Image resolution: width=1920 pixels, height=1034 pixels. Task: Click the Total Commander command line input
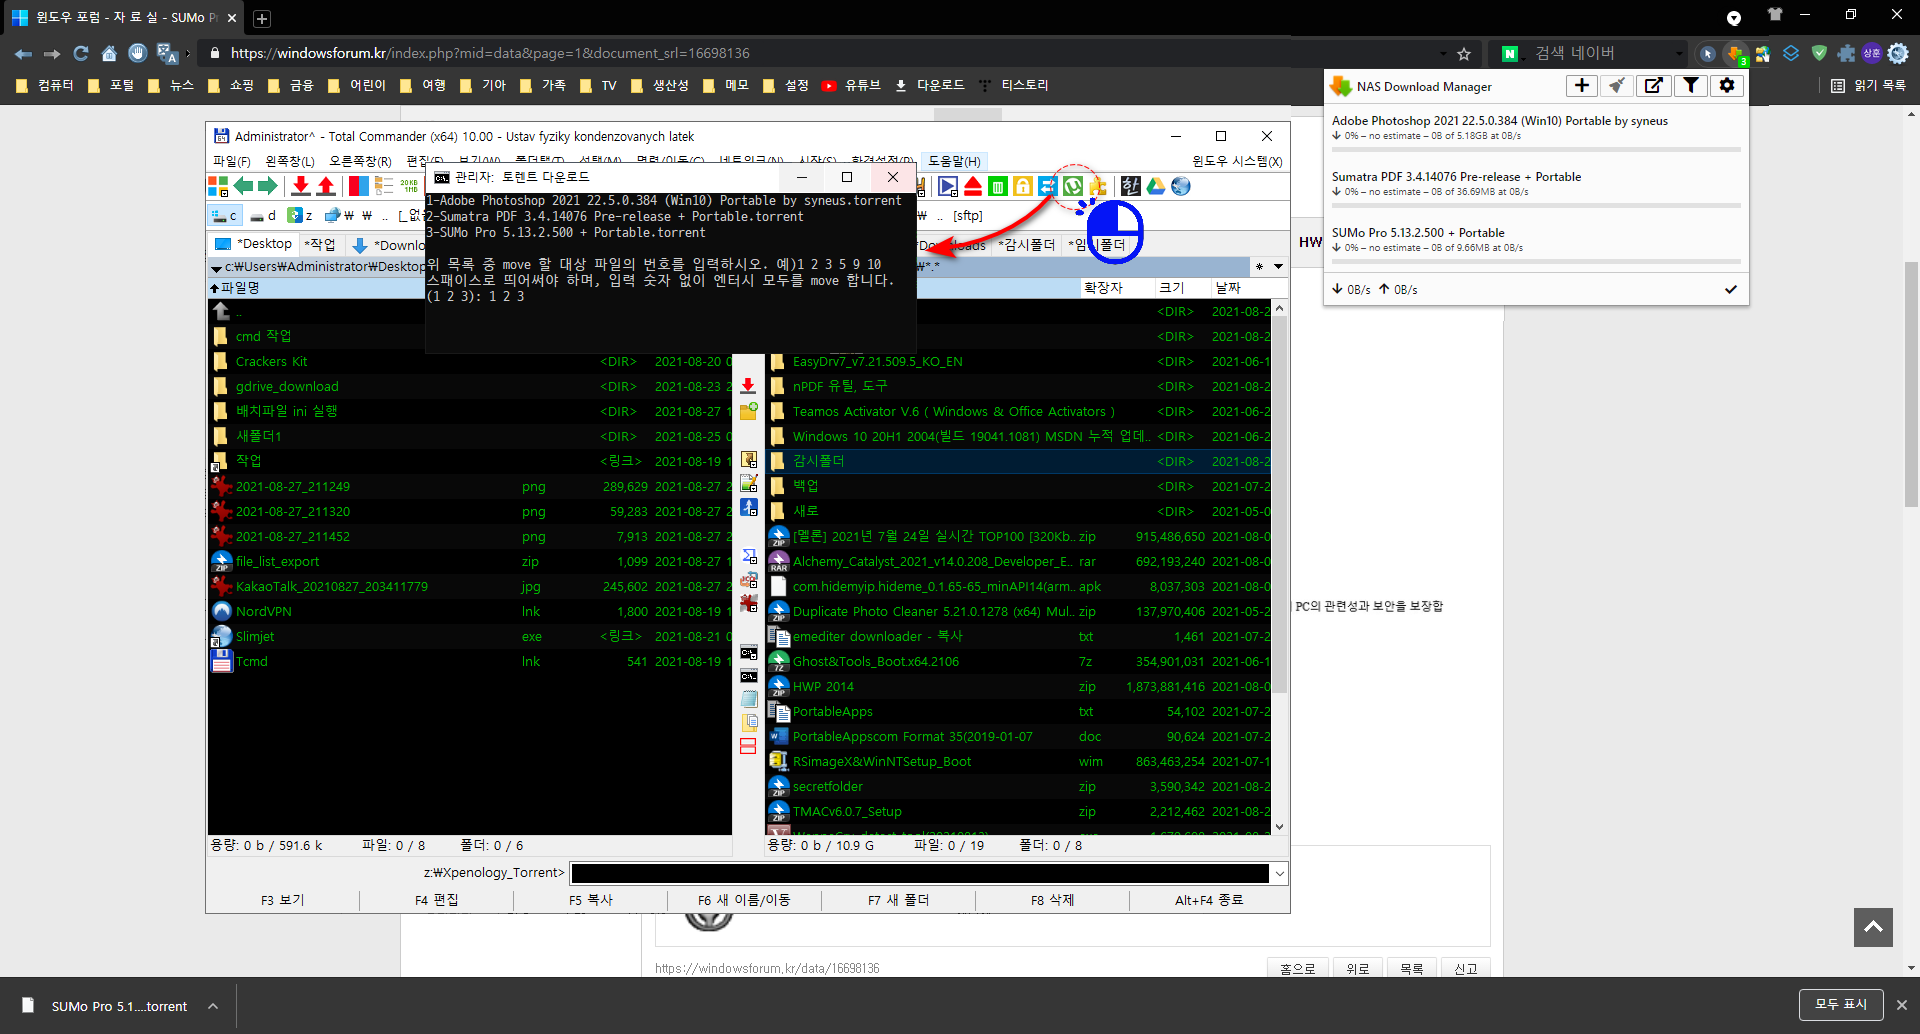coord(920,874)
